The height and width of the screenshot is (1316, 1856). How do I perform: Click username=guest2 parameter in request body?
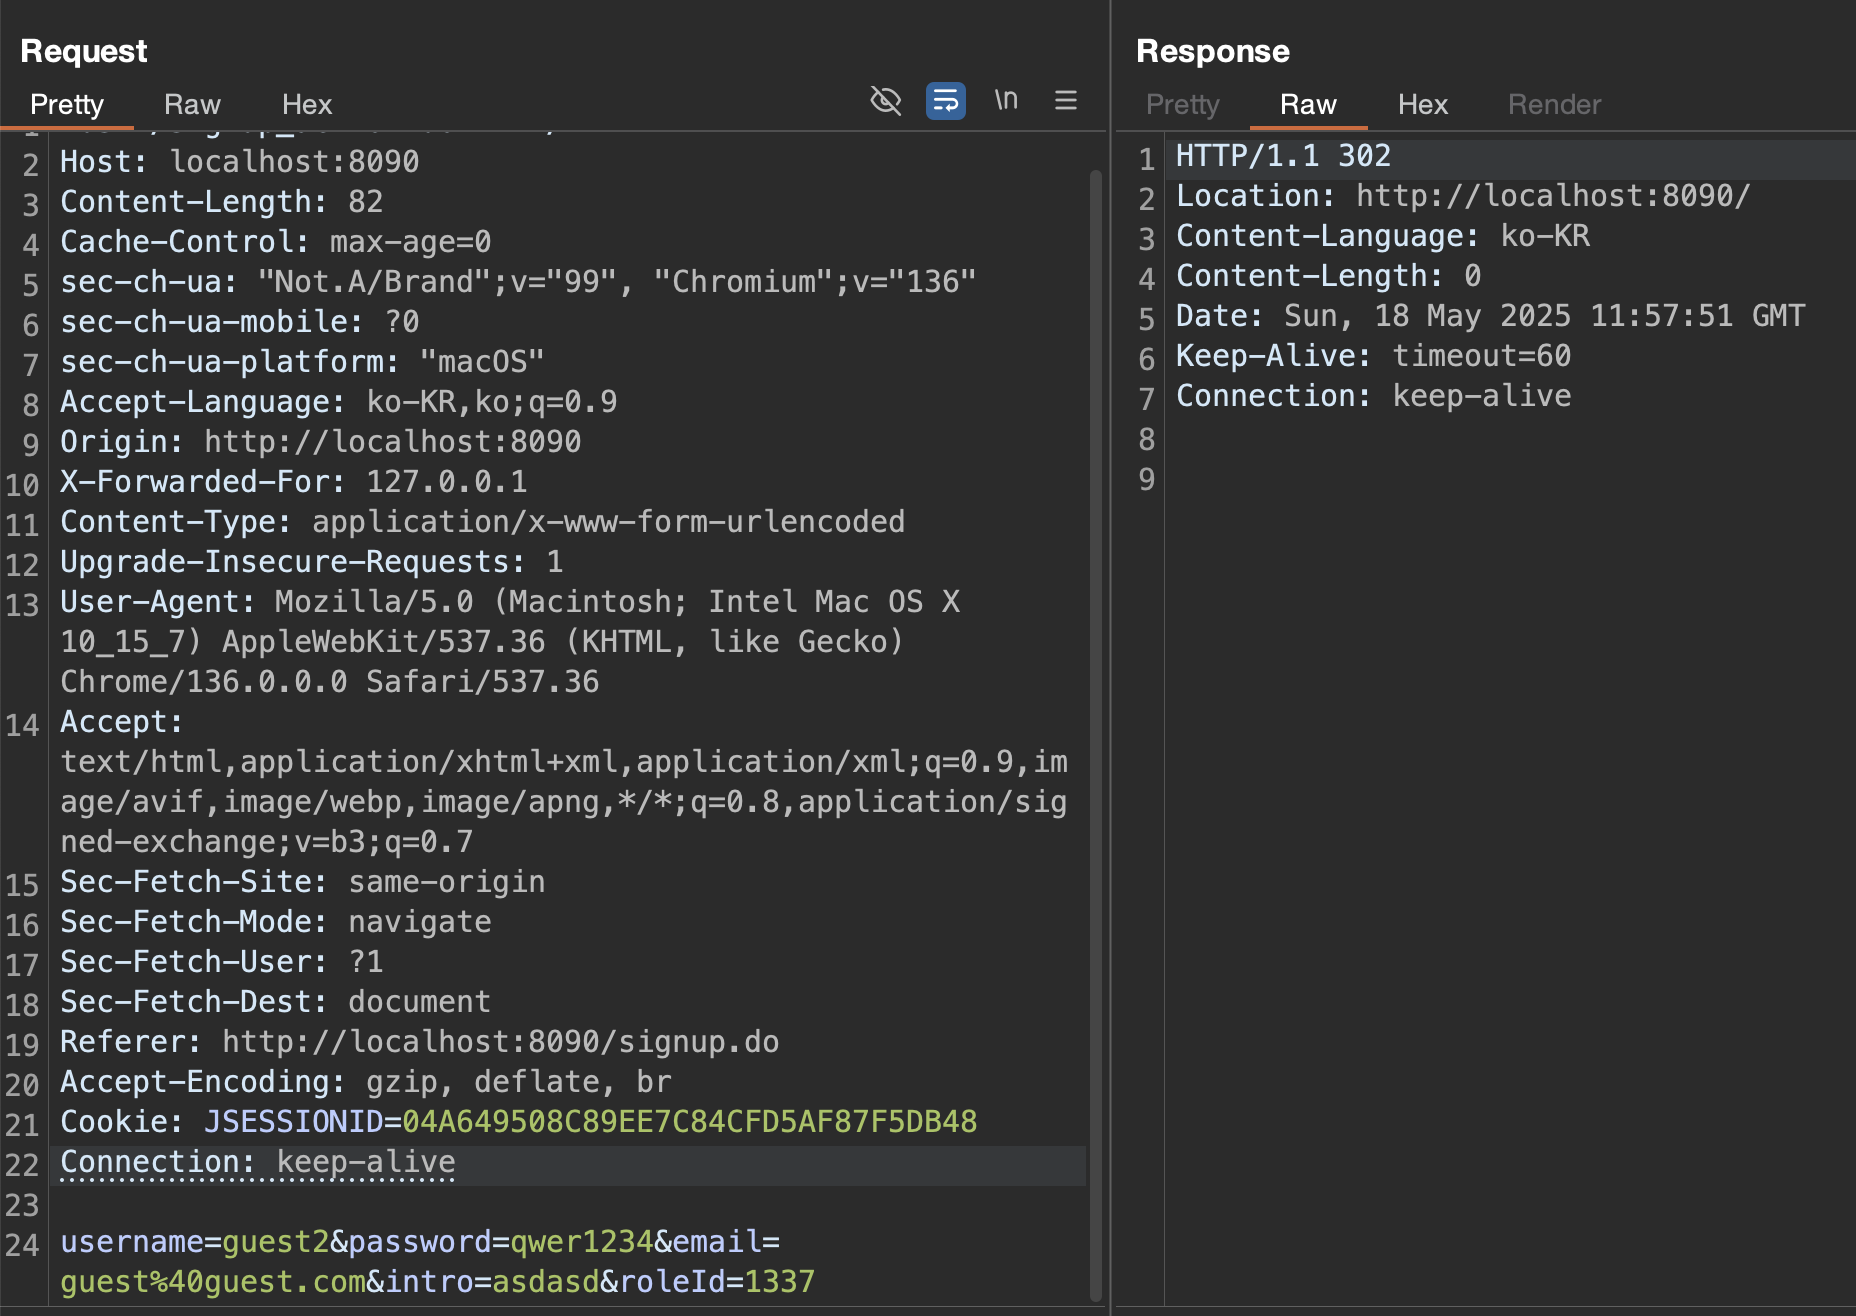coord(195,1242)
